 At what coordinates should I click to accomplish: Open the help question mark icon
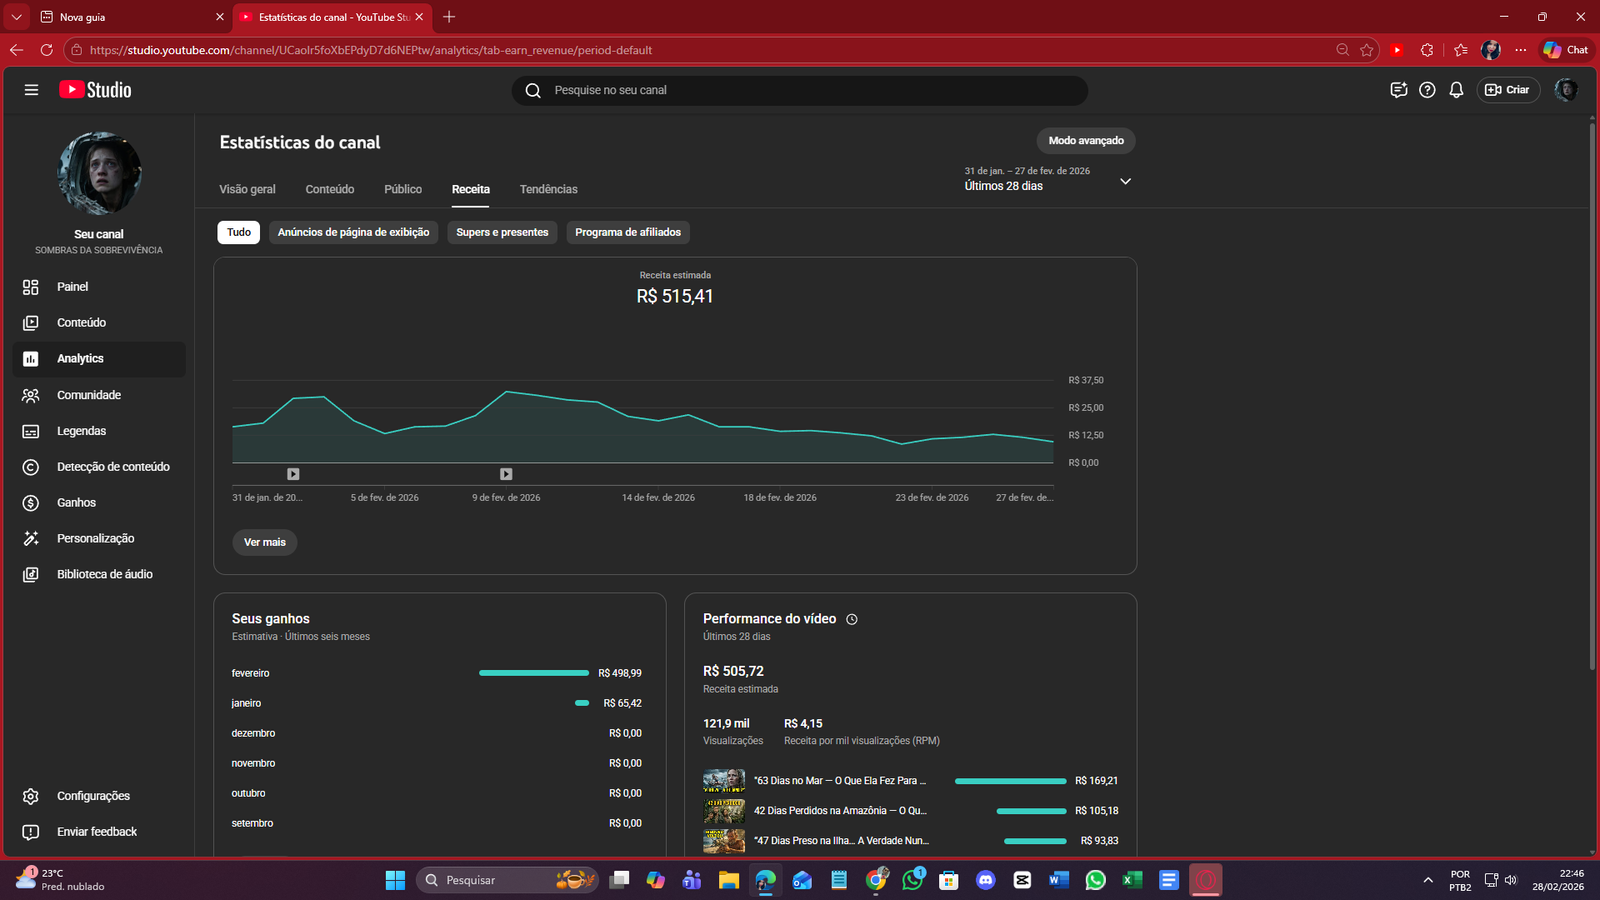click(1427, 90)
